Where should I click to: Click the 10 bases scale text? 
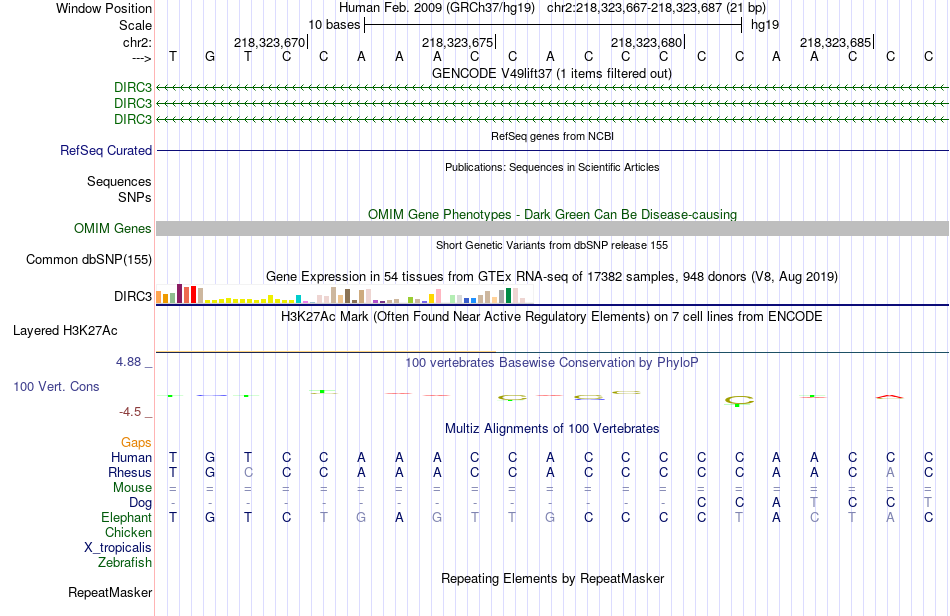pyautogui.click(x=334, y=25)
